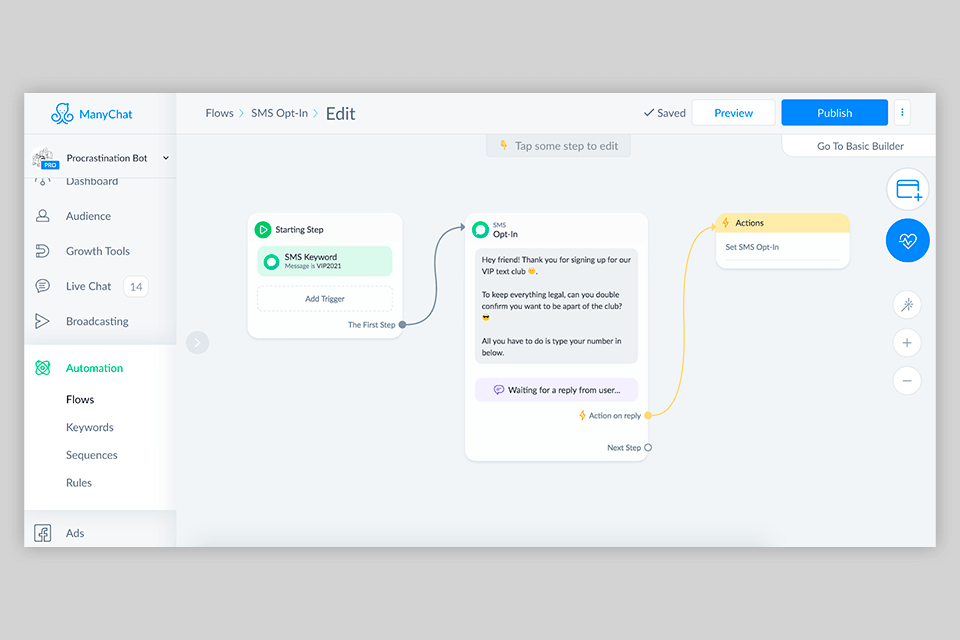Image resolution: width=960 pixels, height=640 pixels.
Task: Click the Broadcasting paper plane icon
Action: click(42, 321)
